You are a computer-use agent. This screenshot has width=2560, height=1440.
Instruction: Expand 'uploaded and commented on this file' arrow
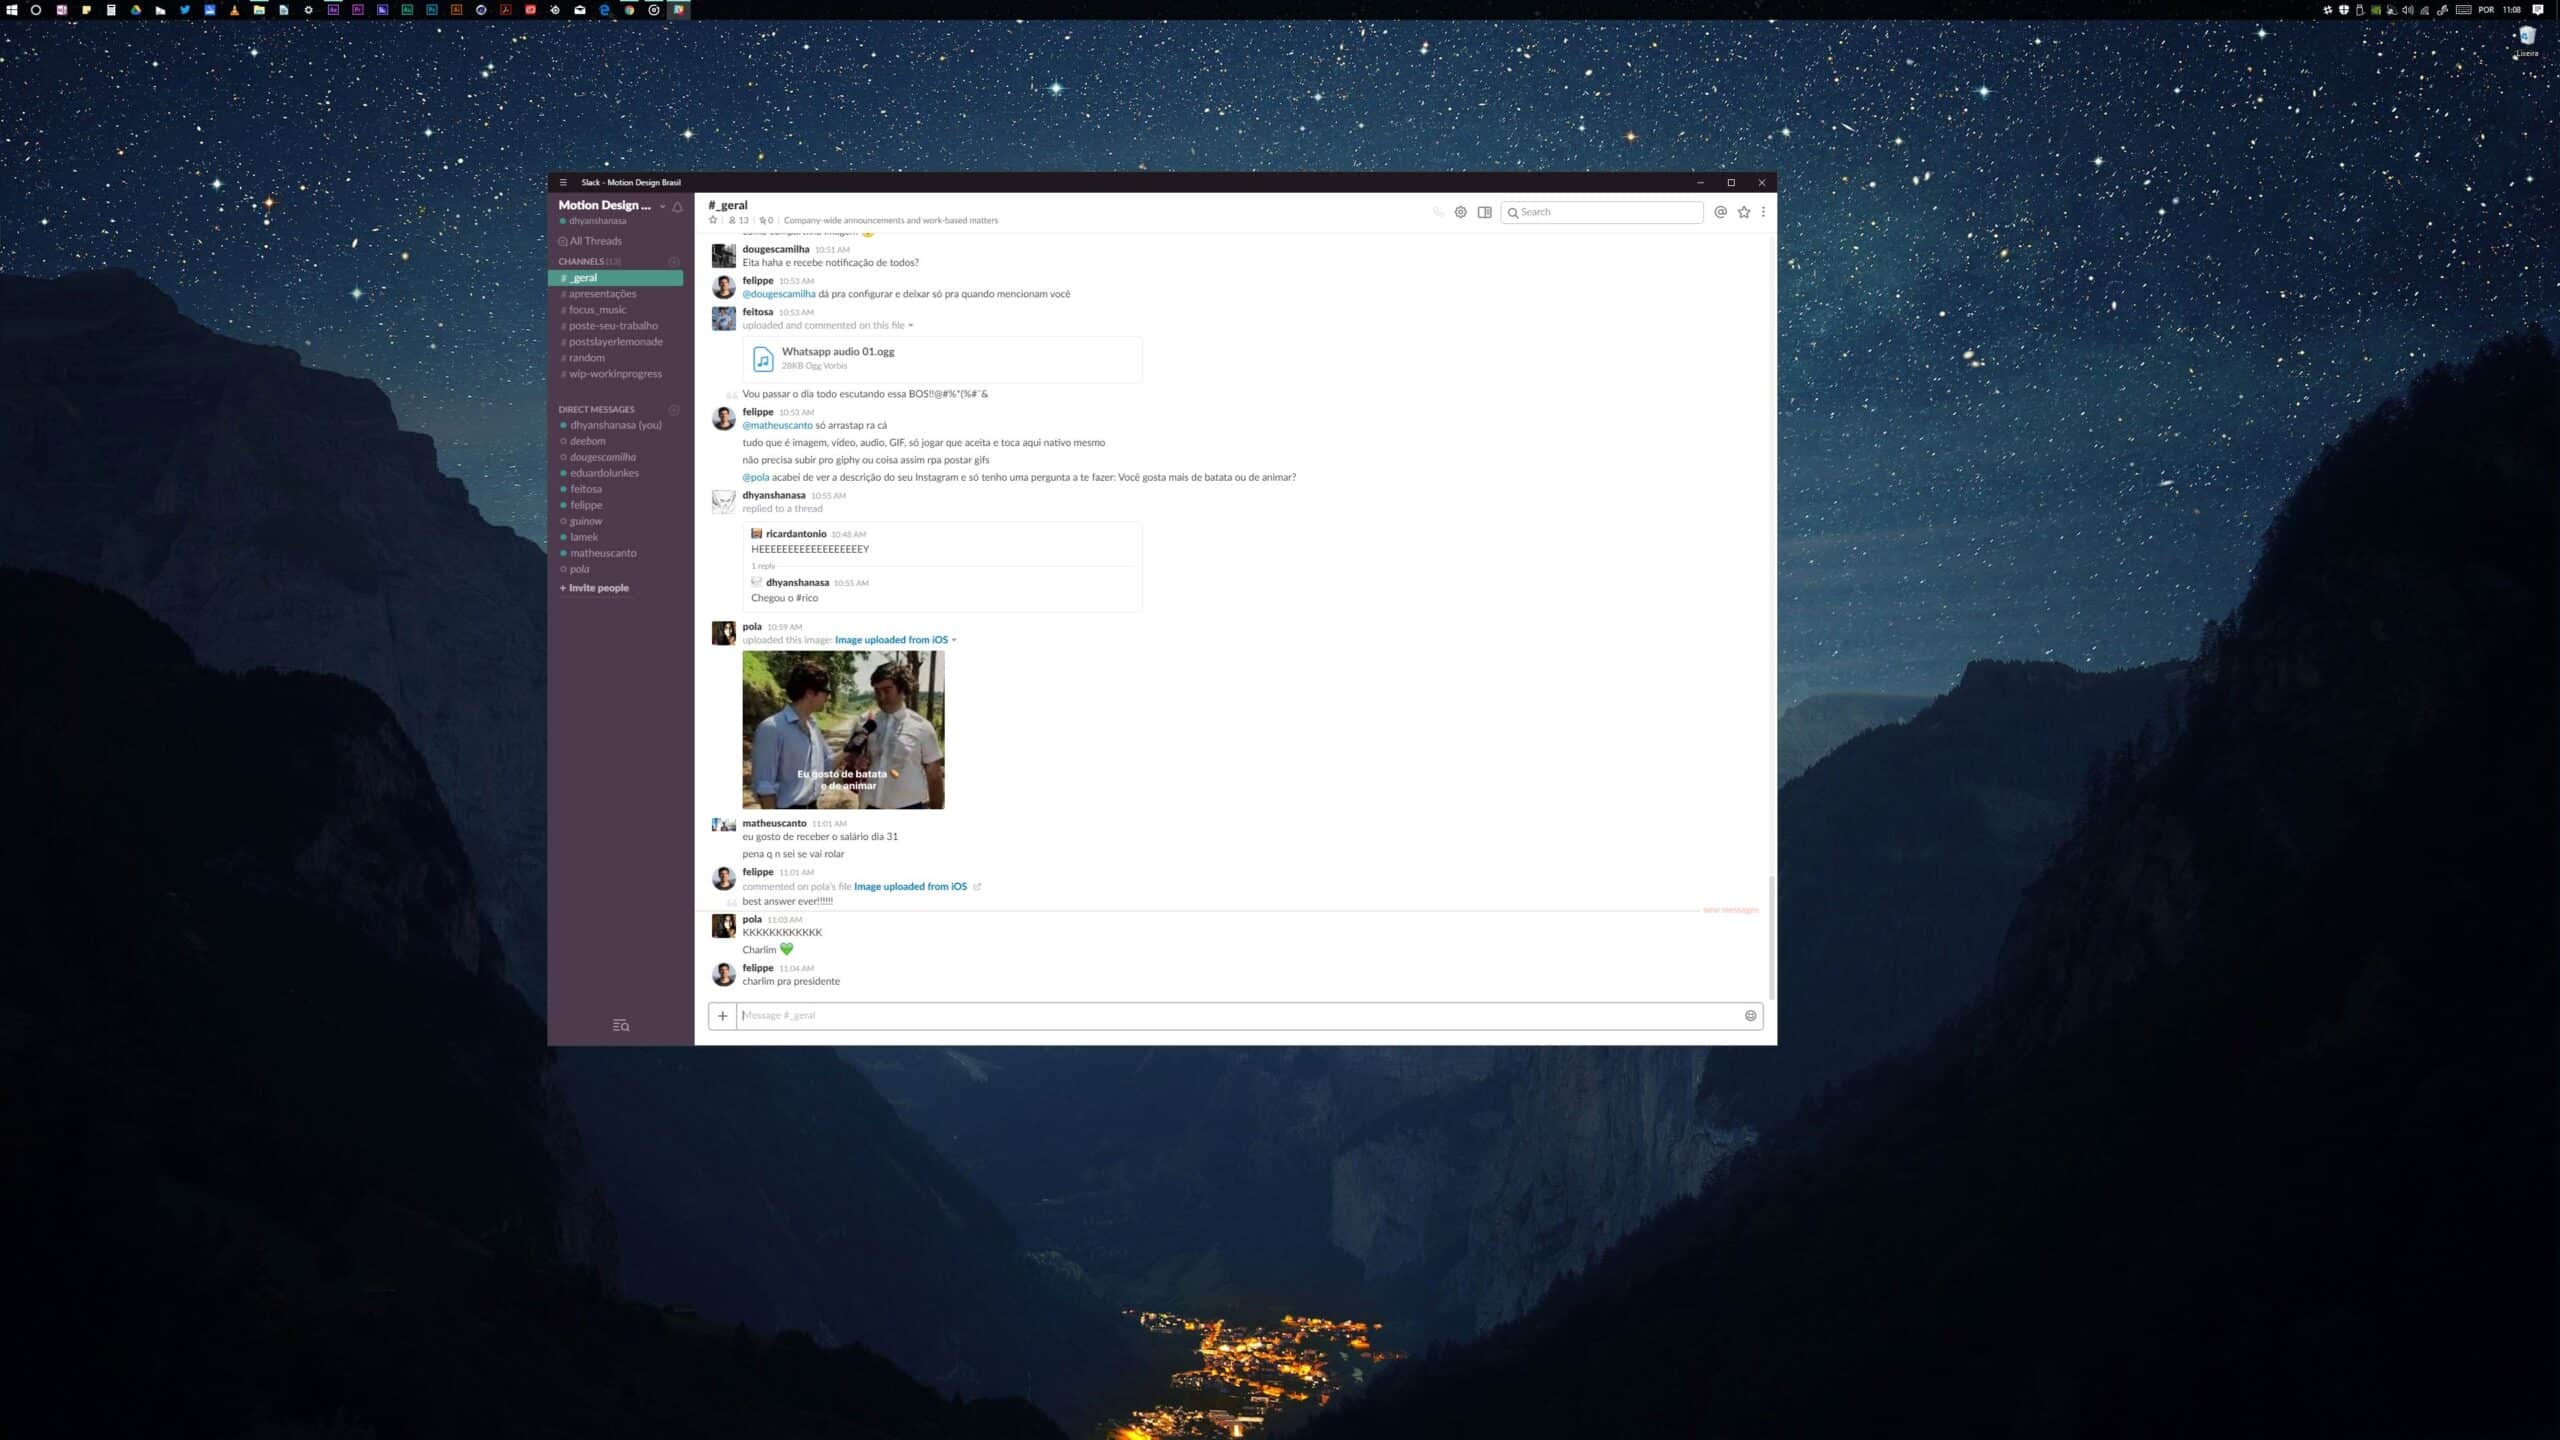[x=911, y=326]
